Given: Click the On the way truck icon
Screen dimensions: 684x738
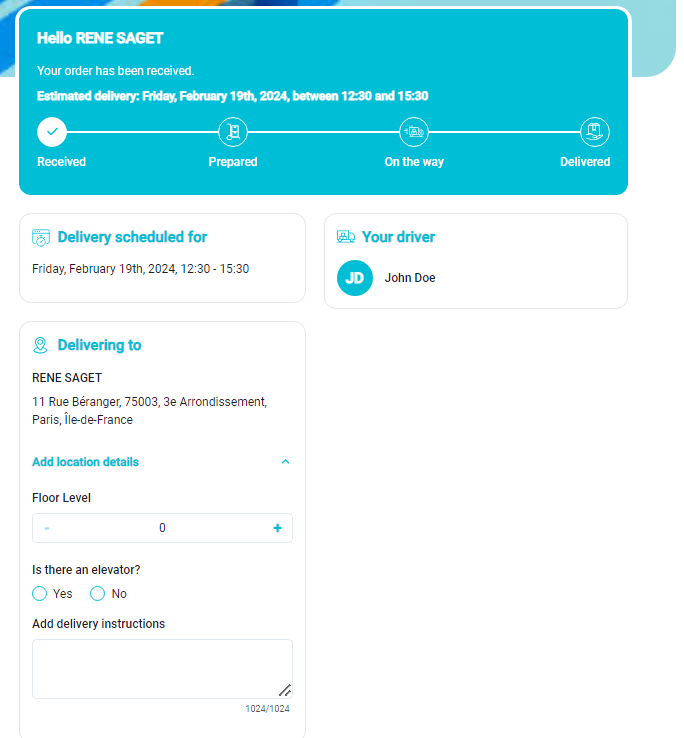Looking at the screenshot, I should 414,132.
